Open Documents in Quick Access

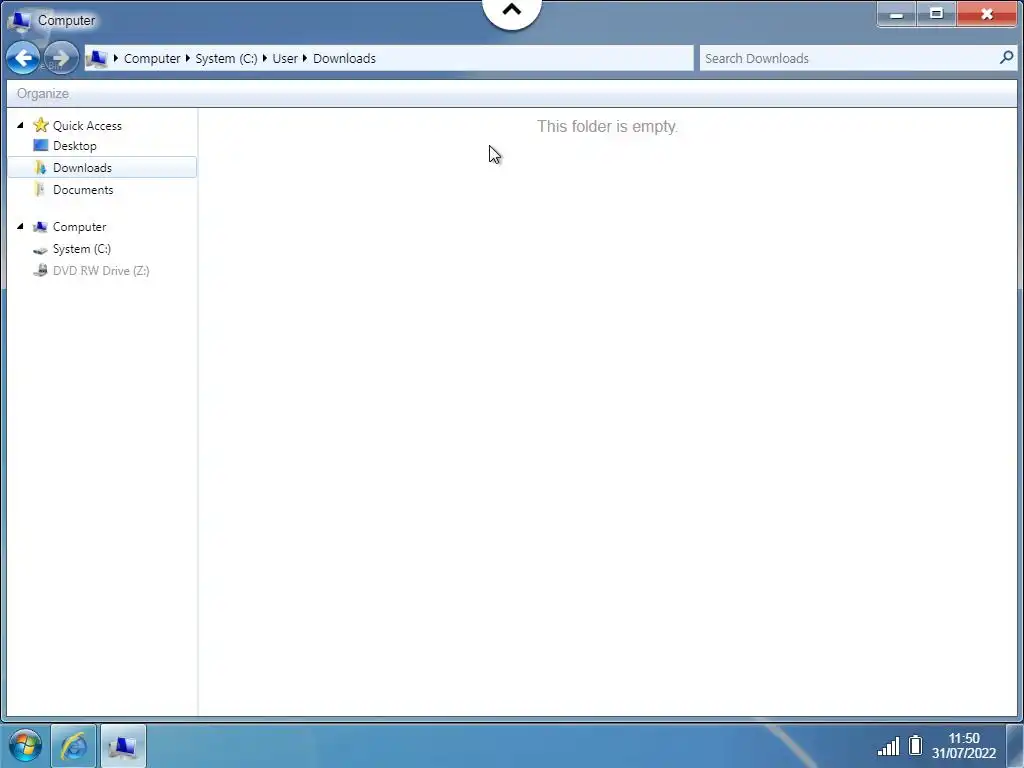pyautogui.click(x=83, y=189)
